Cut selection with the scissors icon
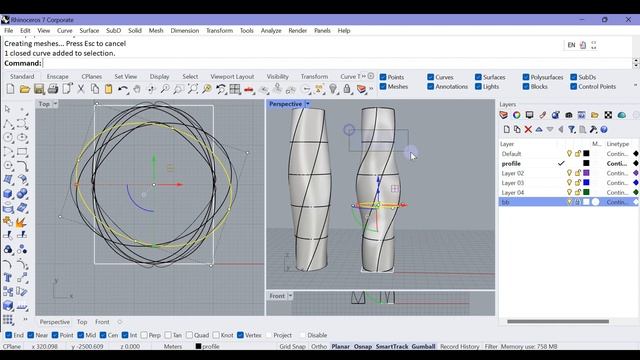 [x=81, y=89]
